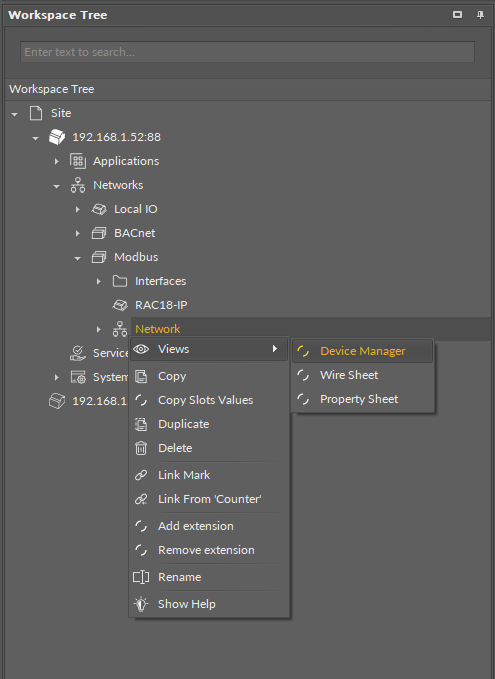Image resolution: width=495 pixels, height=679 pixels.
Task: Click the pin icon in the panel header
Action: click(480, 15)
